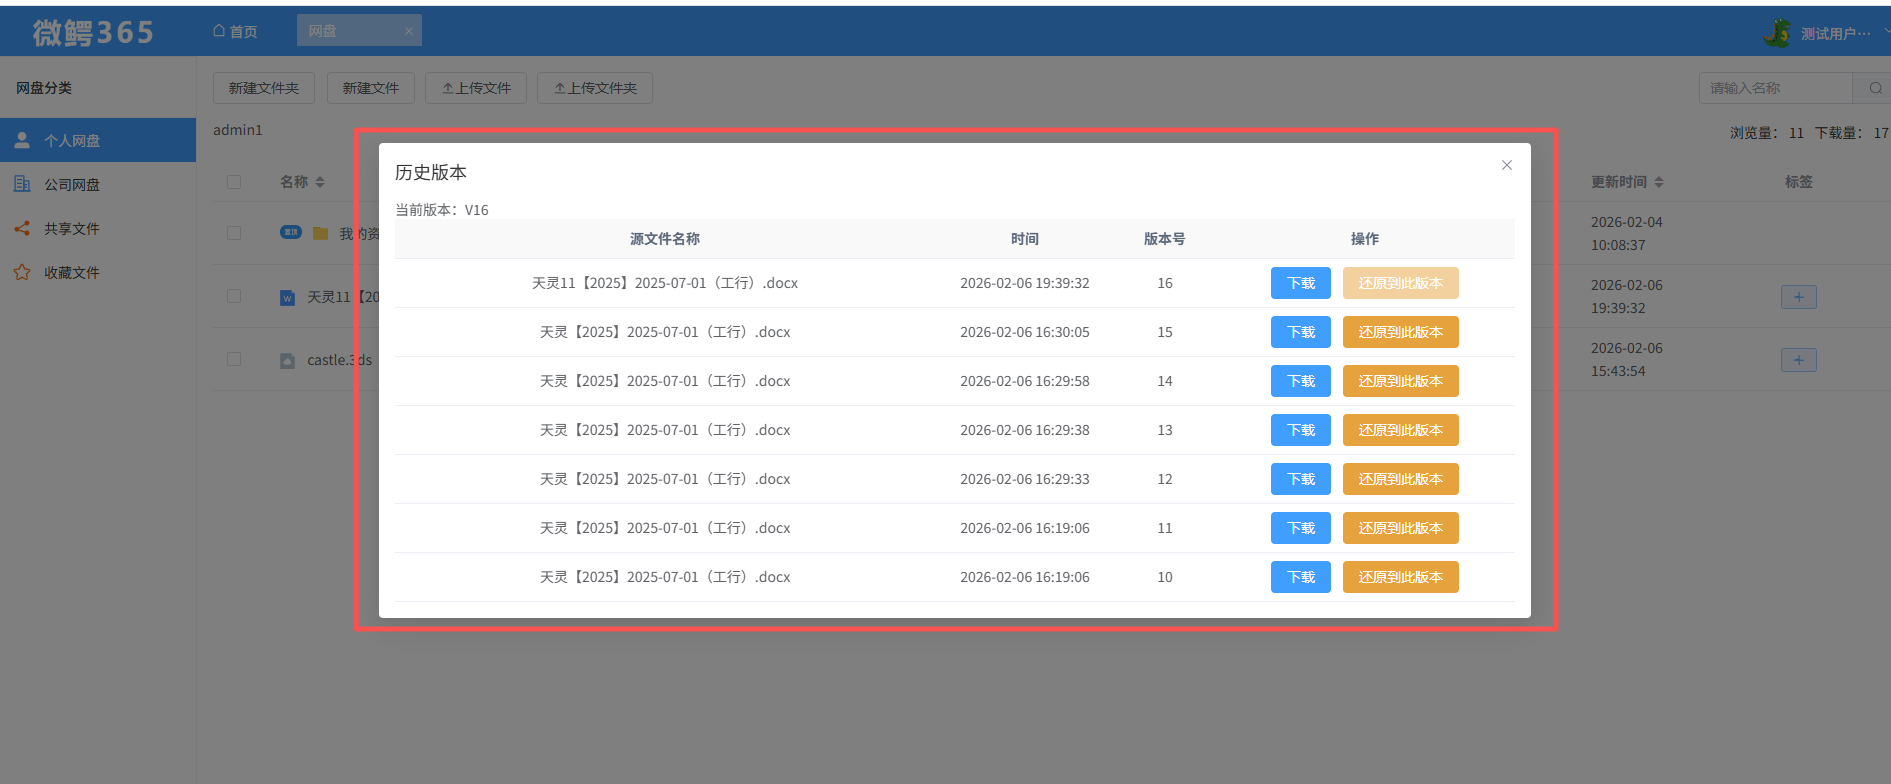Select timestamp 2026-02-06 16:29:33
This screenshot has width=1891, height=784.
tap(1024, 479)
